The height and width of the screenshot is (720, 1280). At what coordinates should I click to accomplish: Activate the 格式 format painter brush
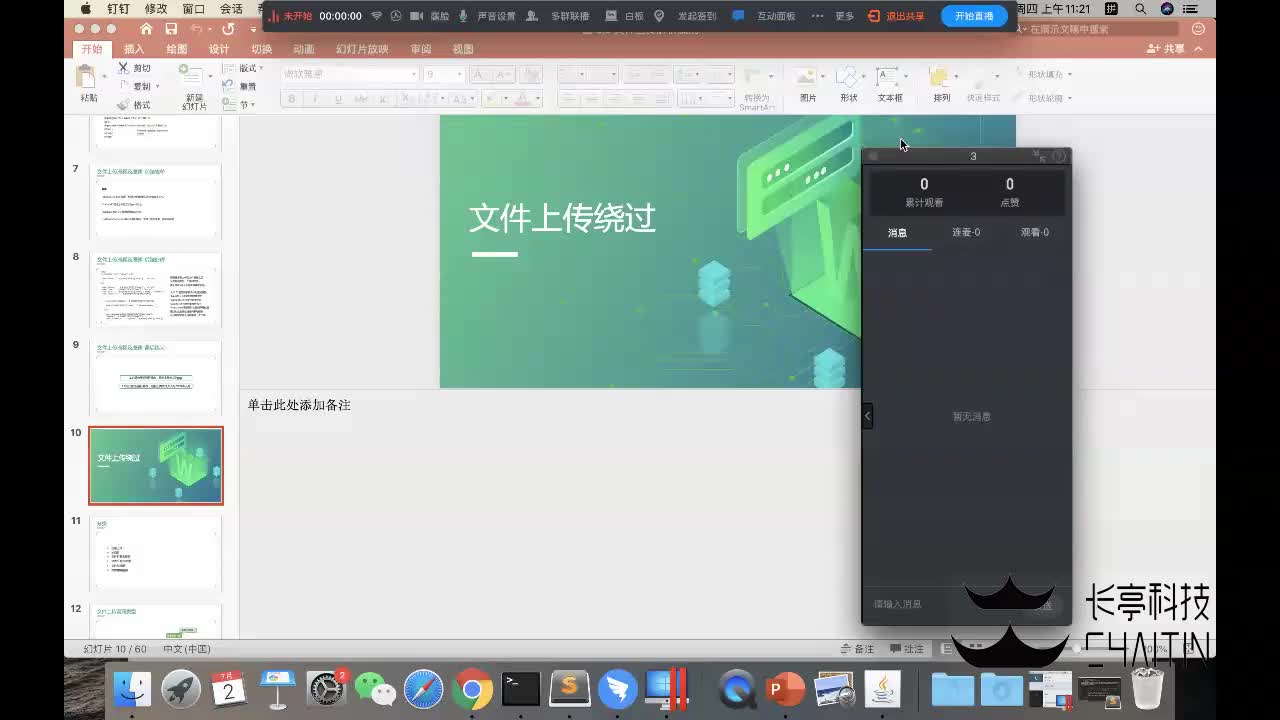click(123, 104)
